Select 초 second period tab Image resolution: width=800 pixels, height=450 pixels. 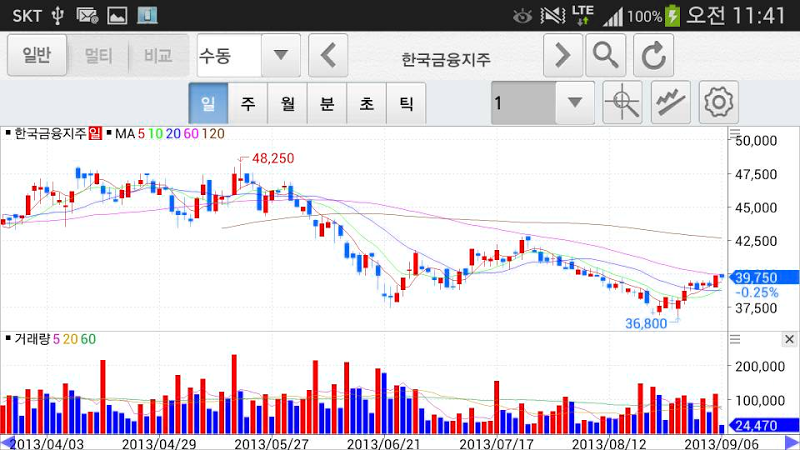367,104
